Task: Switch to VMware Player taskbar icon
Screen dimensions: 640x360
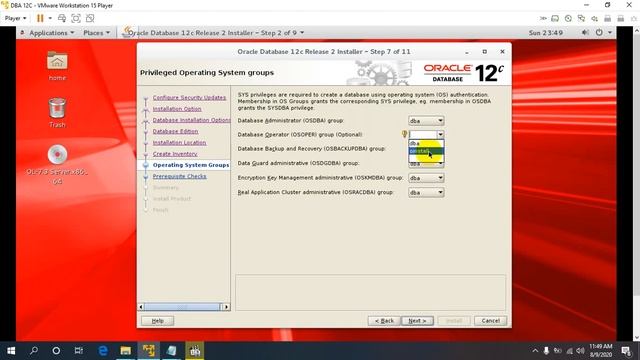Action: point(149,351)
